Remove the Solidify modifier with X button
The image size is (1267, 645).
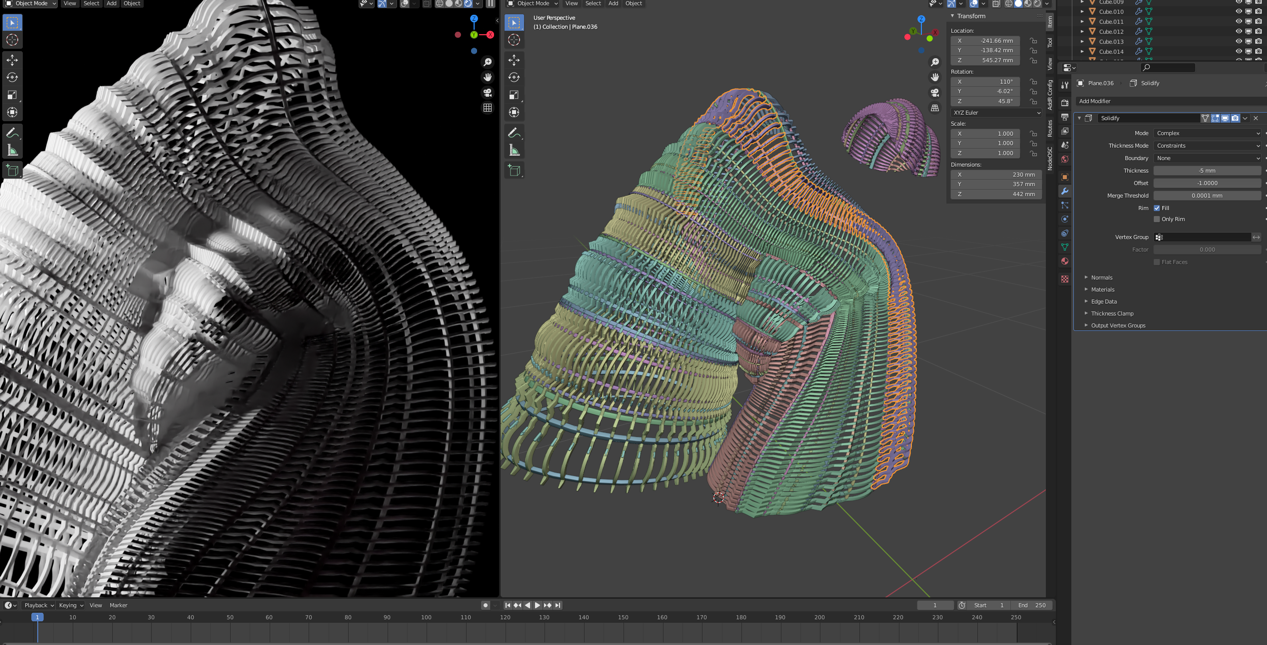click(x=1256, y=118)
